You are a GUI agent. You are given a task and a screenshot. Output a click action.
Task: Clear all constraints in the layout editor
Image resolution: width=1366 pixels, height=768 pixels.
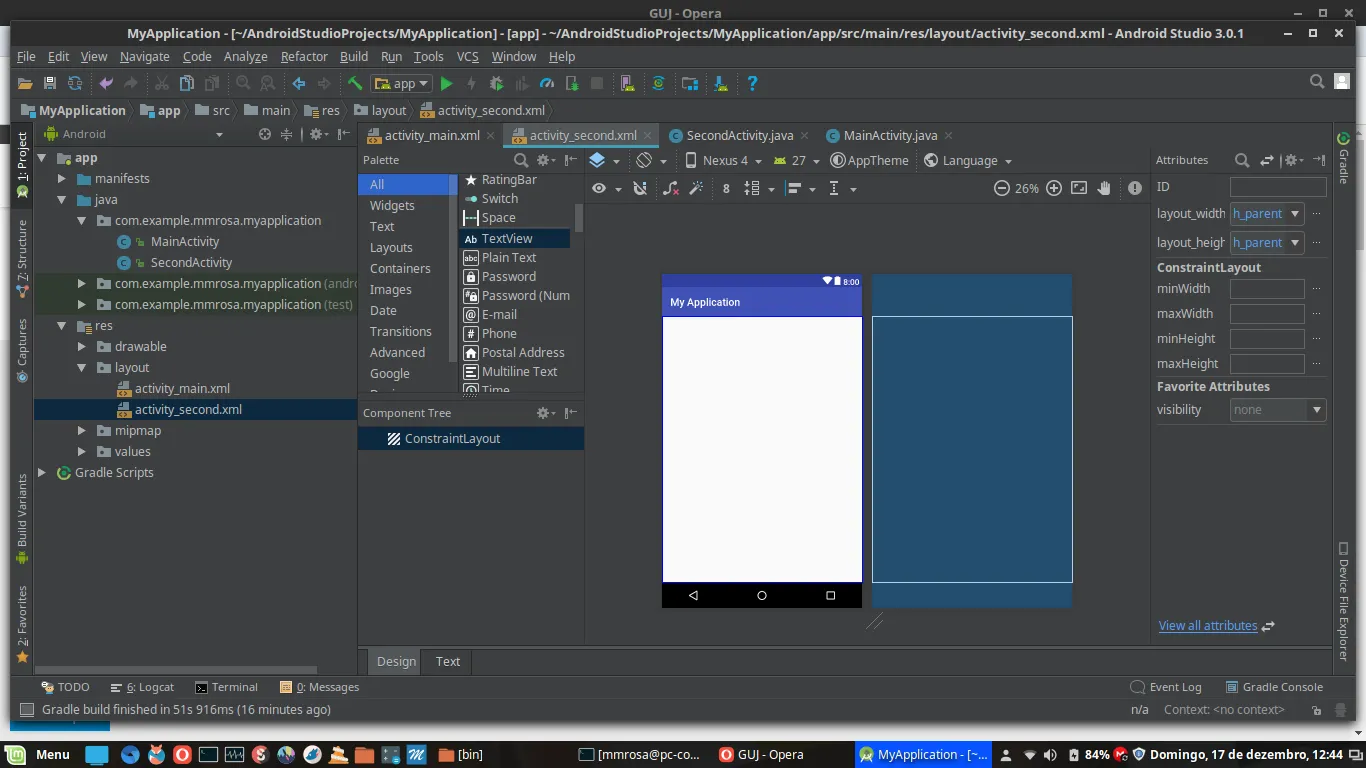670,188
